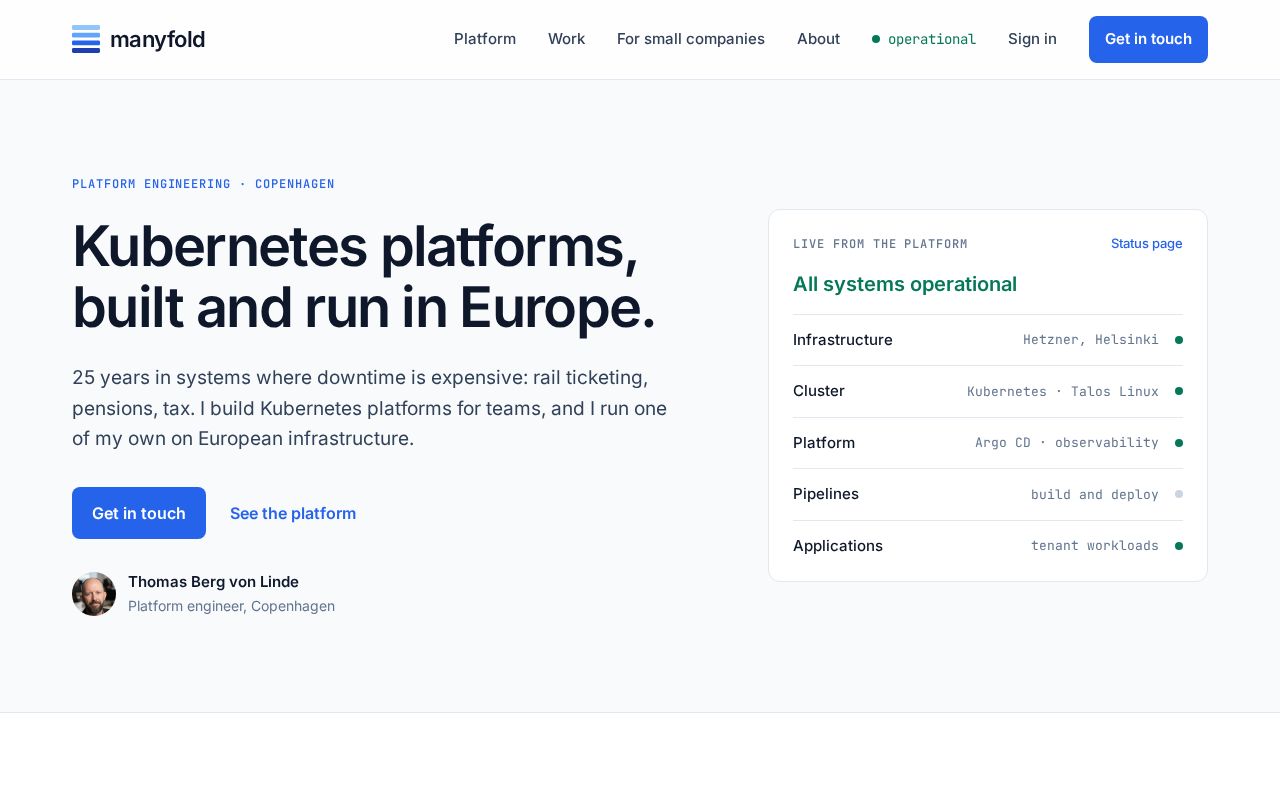
Task: Click the Cluster row green status indicator
Action: (1179, 391)
